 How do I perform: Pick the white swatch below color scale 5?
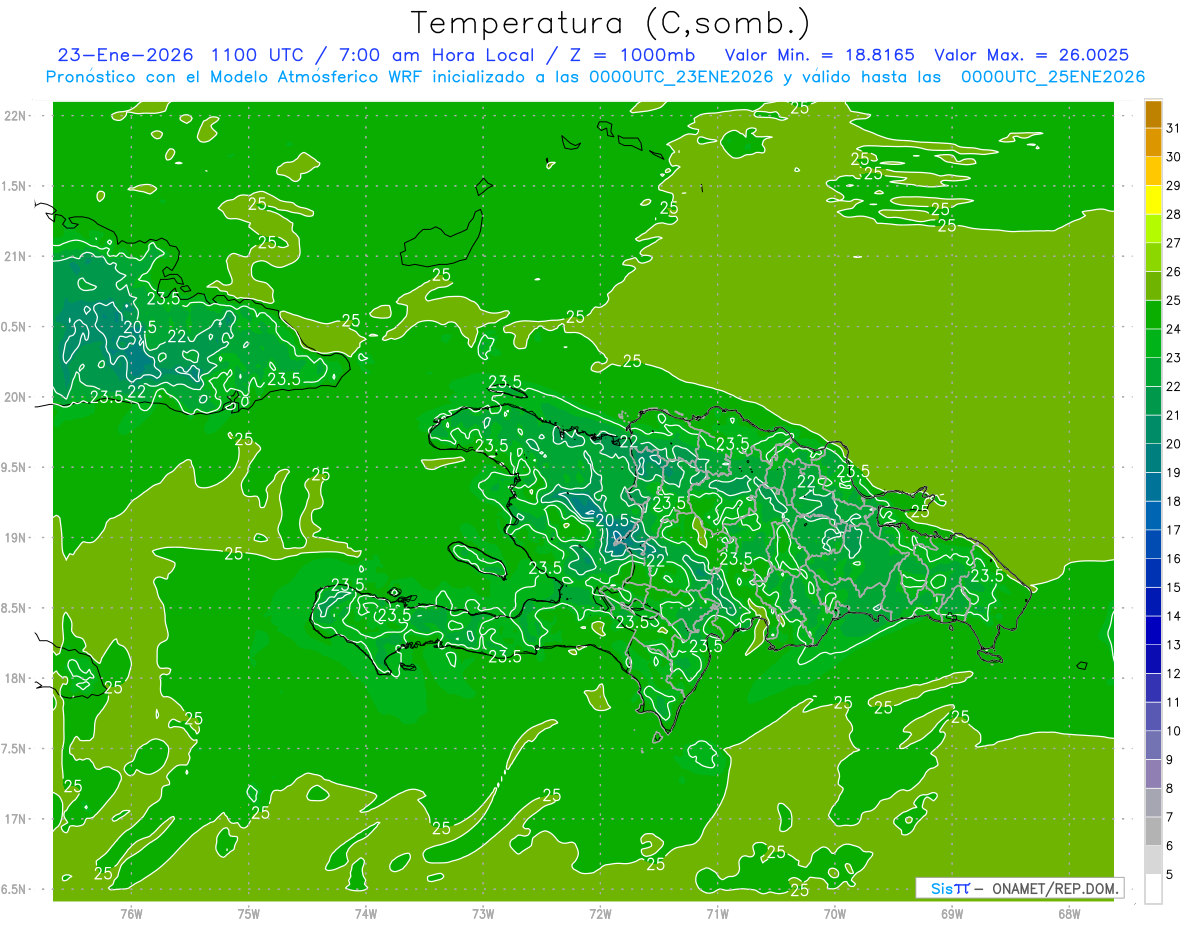1153,889
